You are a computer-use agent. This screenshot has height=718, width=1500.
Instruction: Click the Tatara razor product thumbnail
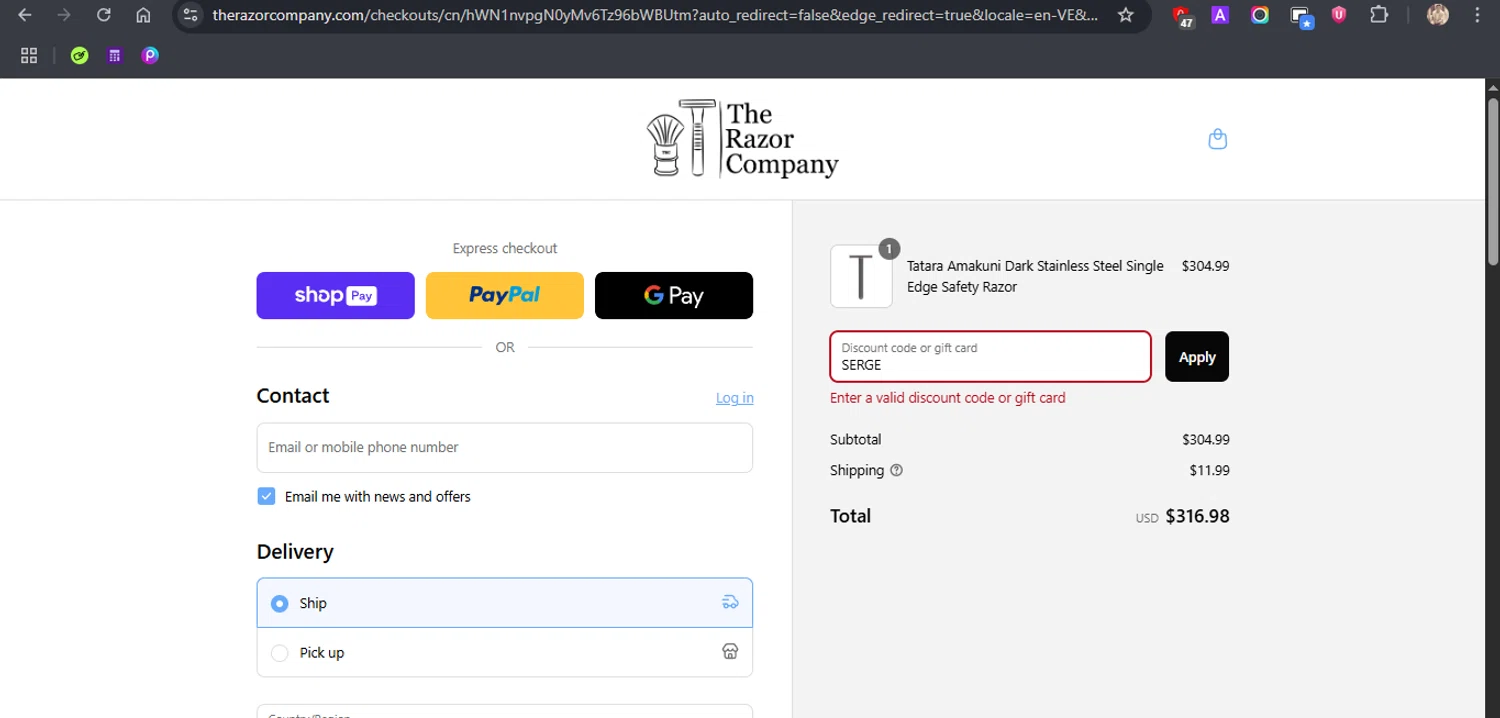pyautogui.click(x=861, y=277)
